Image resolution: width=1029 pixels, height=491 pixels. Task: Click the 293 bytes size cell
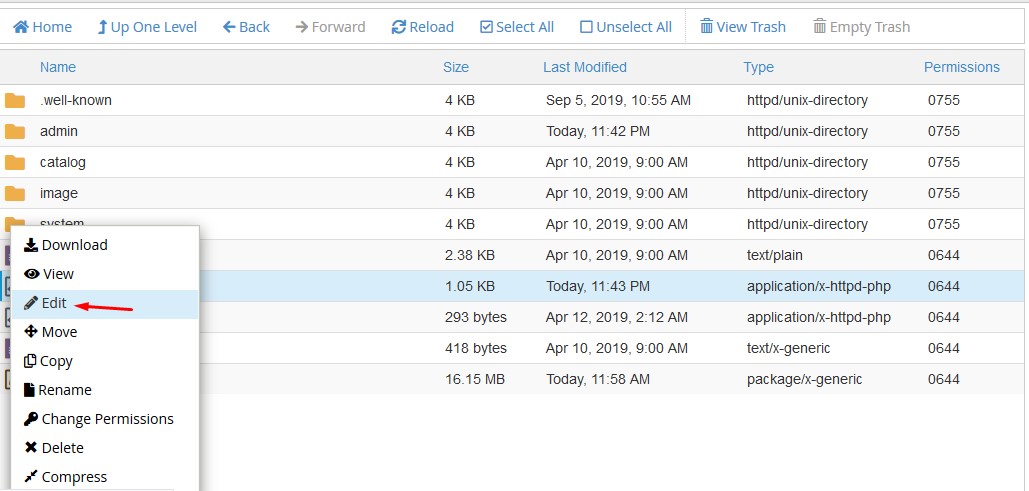476,317
